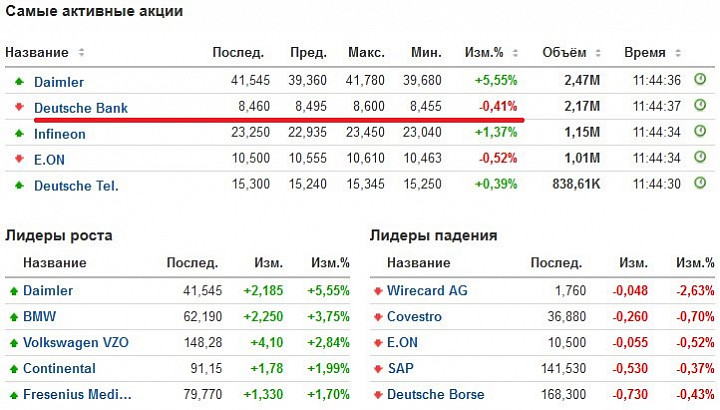Click green up arrow beside BMW
This screenshot has height=410, width=720.
(x=14, y=317)
